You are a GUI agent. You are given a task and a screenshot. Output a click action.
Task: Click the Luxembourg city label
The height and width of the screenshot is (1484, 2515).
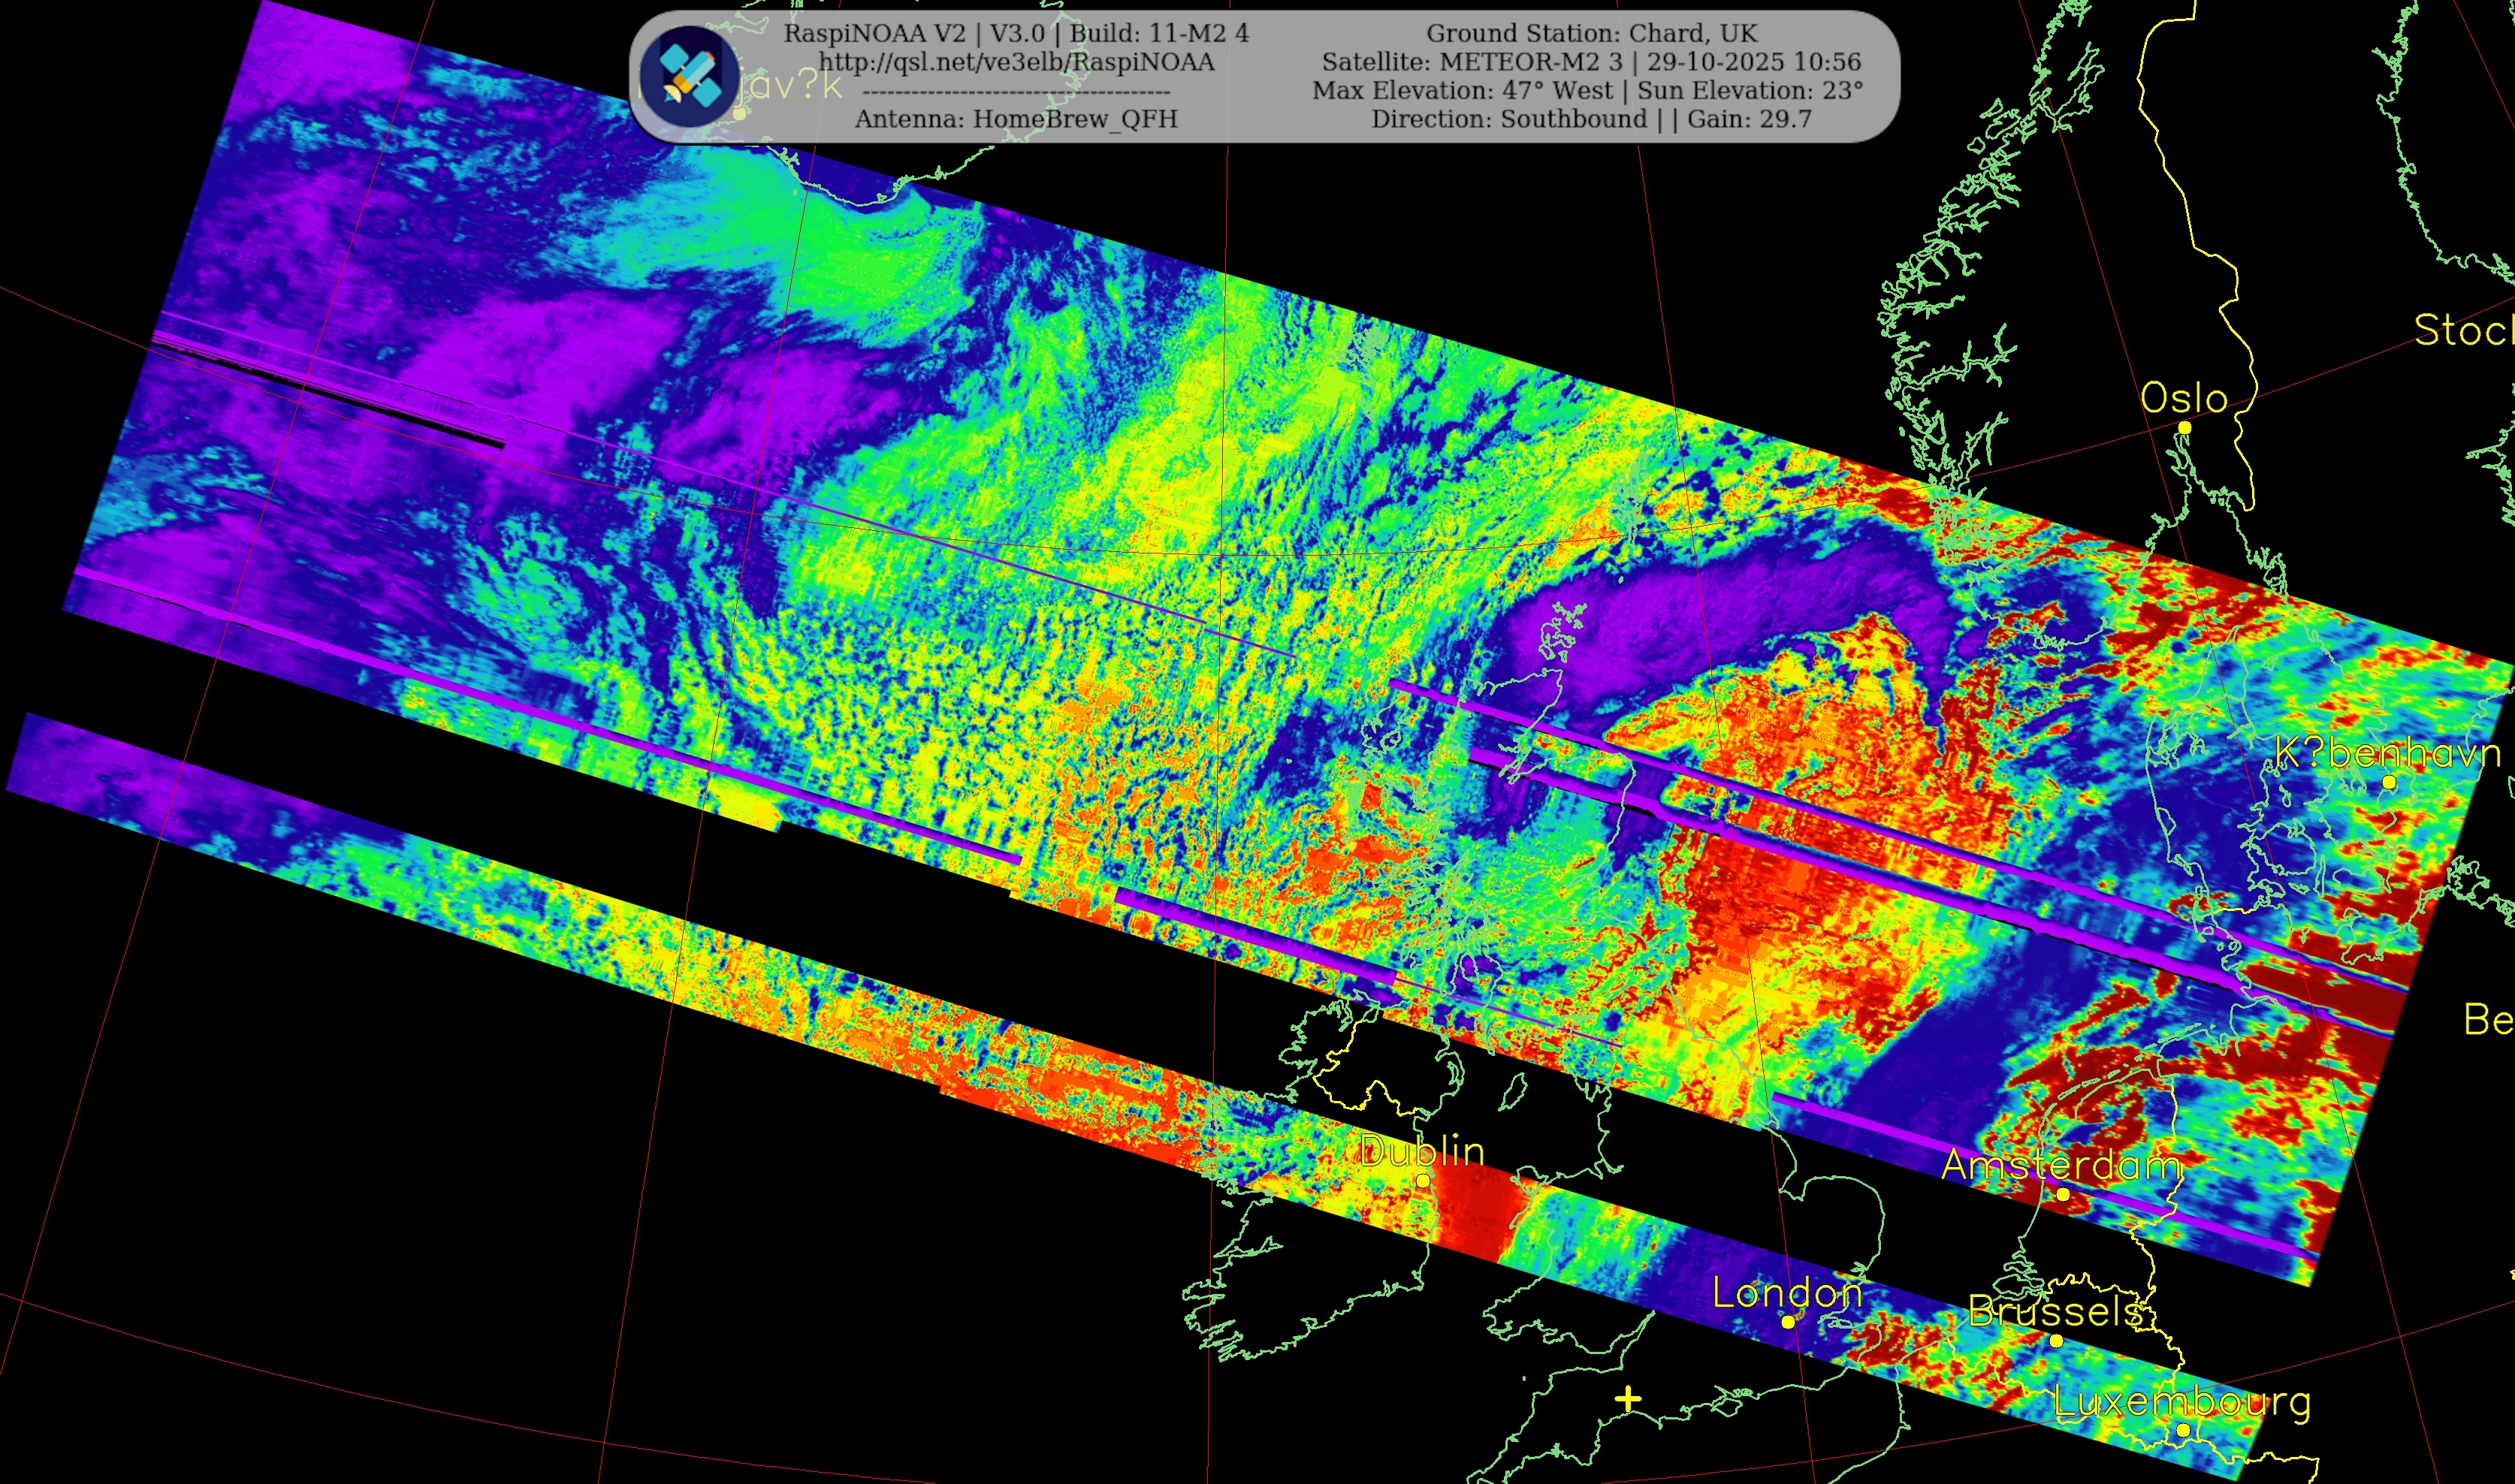(x=2182, y=1402)
